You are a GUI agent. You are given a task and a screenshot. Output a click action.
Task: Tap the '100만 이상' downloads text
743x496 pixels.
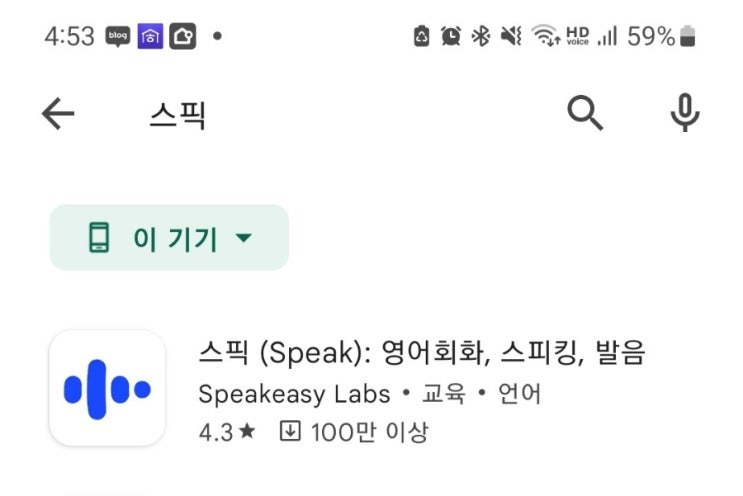[x=369, y=432]
